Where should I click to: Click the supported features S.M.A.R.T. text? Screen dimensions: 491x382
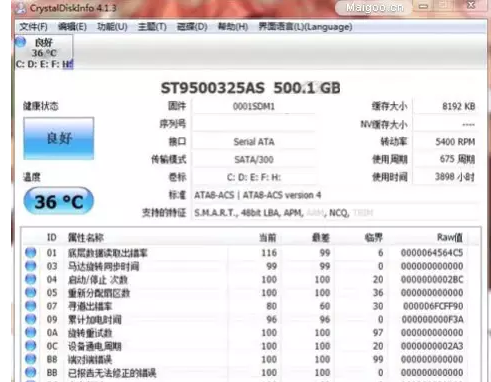(x=215, y=213)
